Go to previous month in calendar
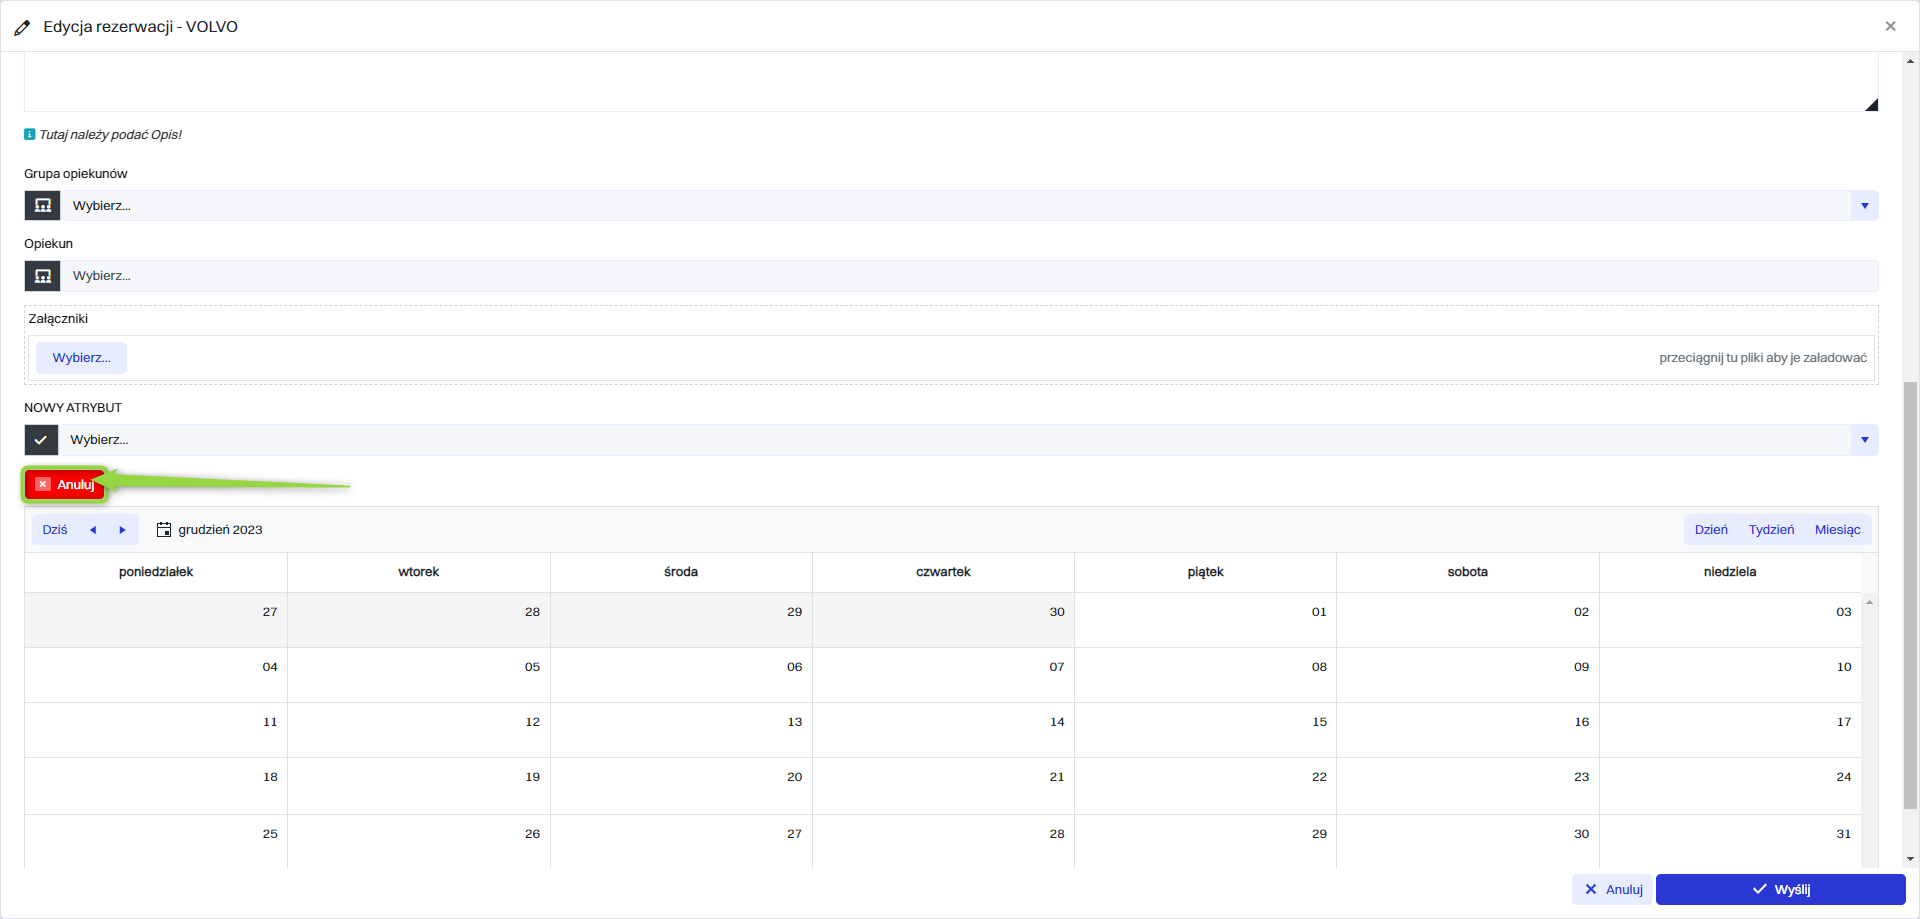This screenshot has height=919, width=1920. (93, 530)
